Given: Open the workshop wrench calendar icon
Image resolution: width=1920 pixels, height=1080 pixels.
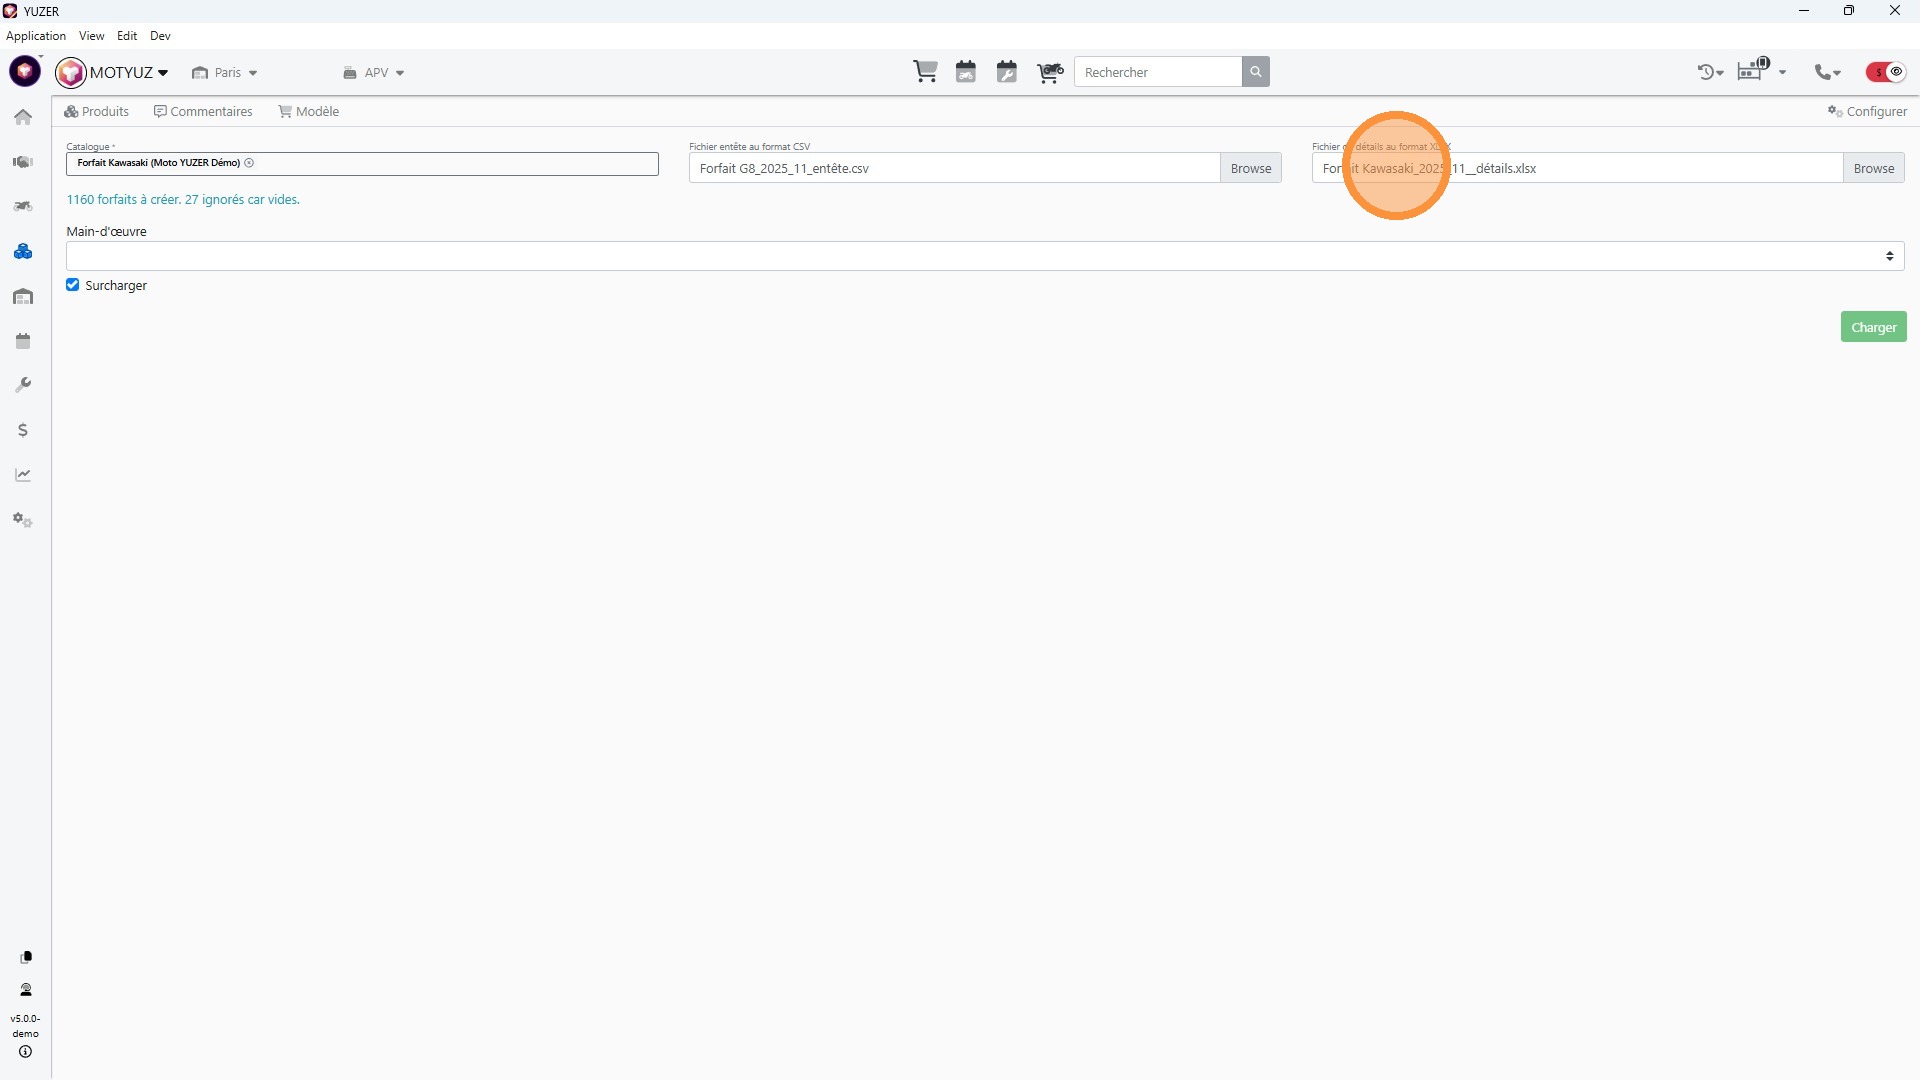Looking at the screenshot, I should pos(1007,72).
